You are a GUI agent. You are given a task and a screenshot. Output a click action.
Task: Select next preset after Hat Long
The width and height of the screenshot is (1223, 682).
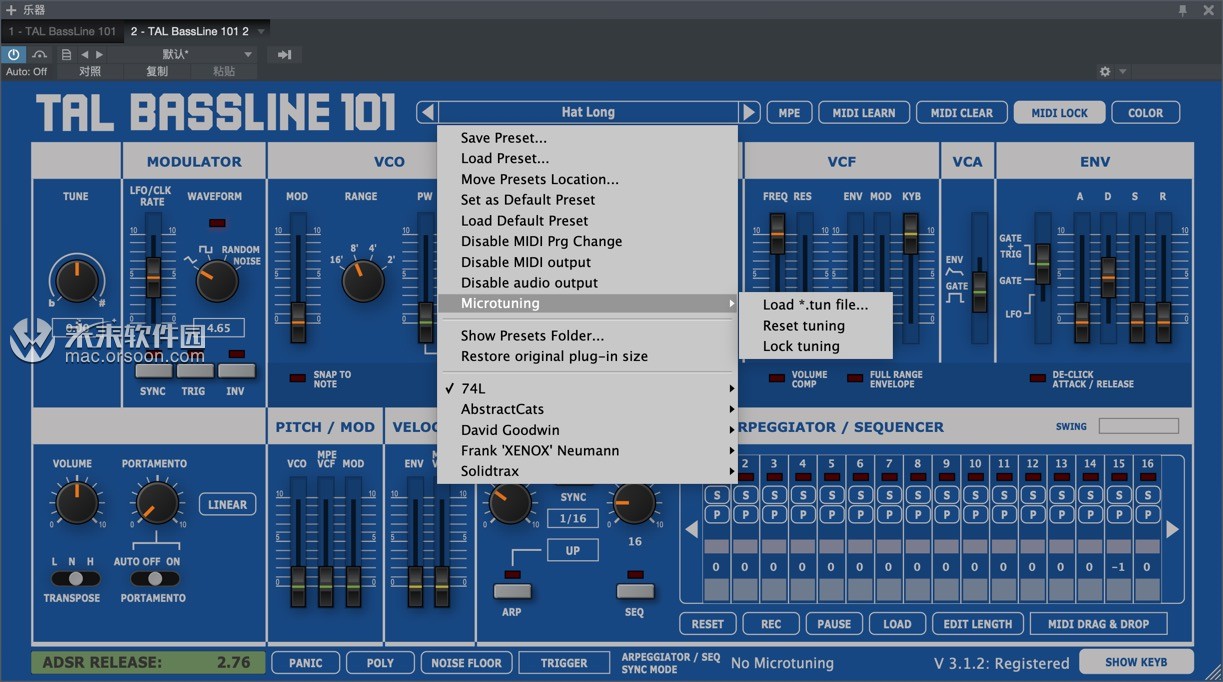pos(749,112)
